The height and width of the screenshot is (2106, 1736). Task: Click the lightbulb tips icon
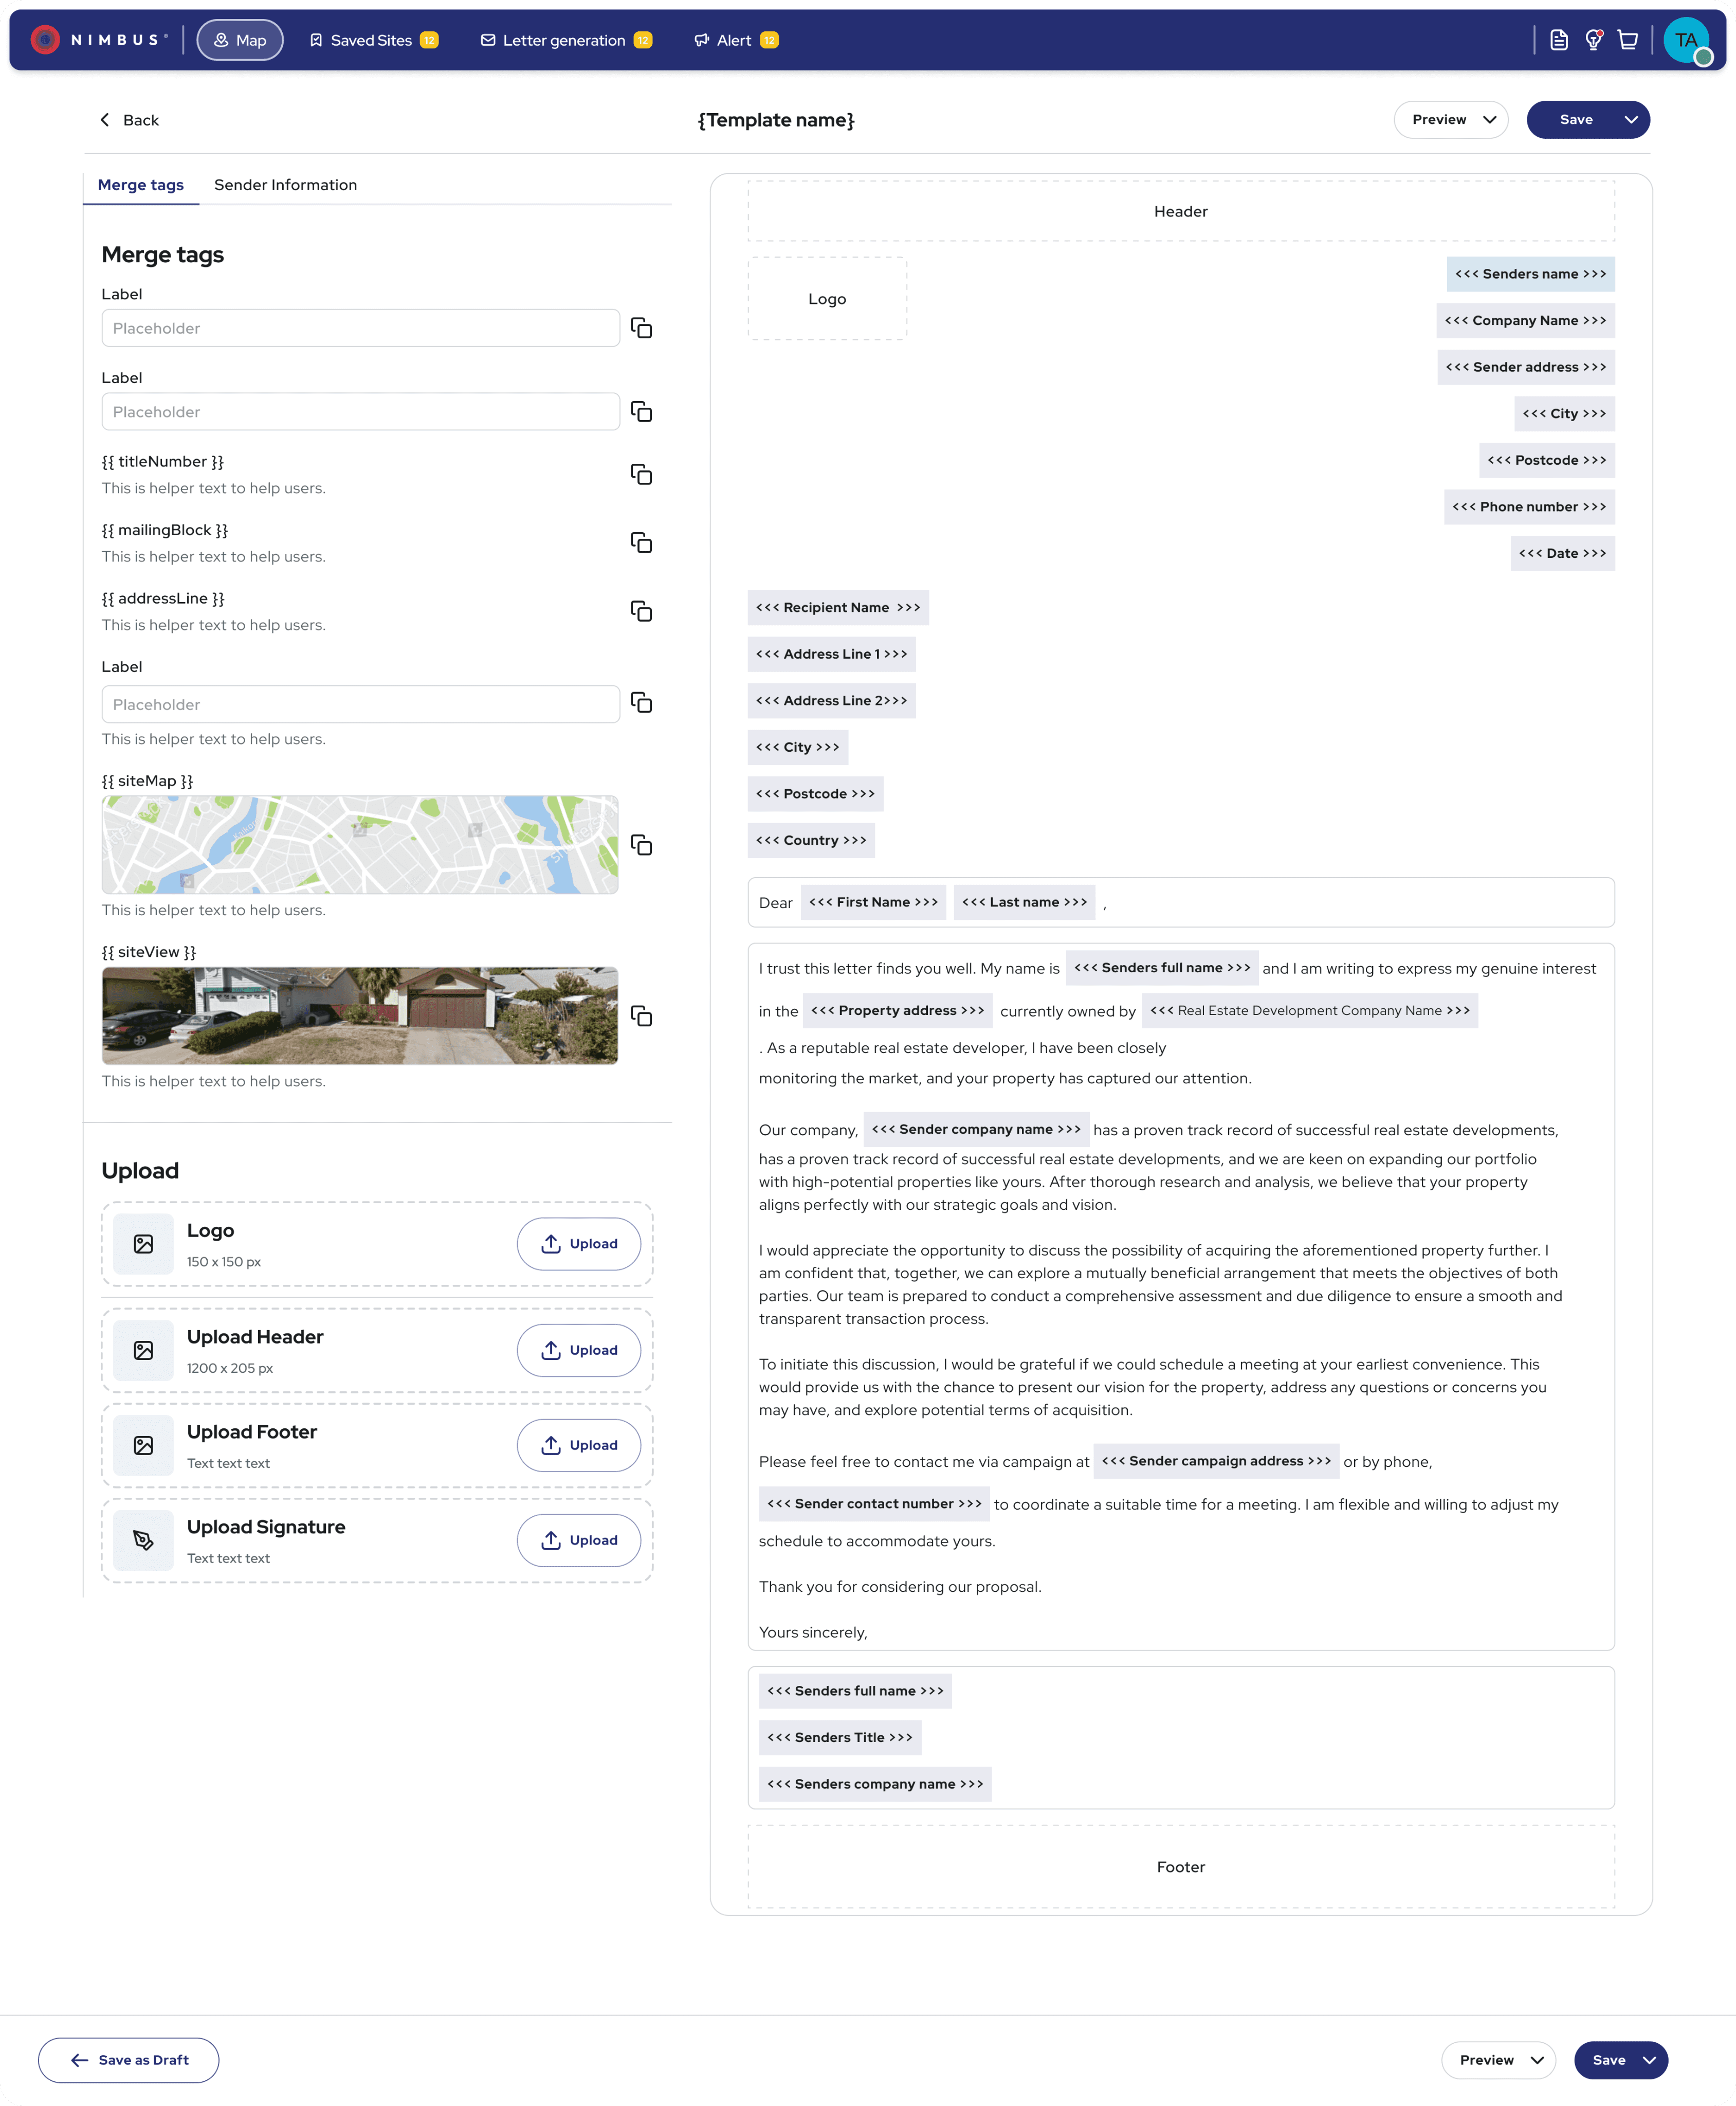pyautogui.click(x=1594, y=40)
